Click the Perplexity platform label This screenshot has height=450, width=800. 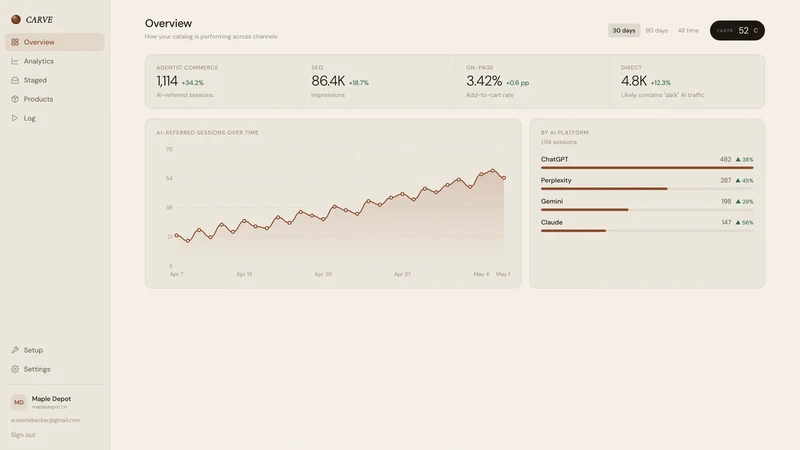pos(556,180)
